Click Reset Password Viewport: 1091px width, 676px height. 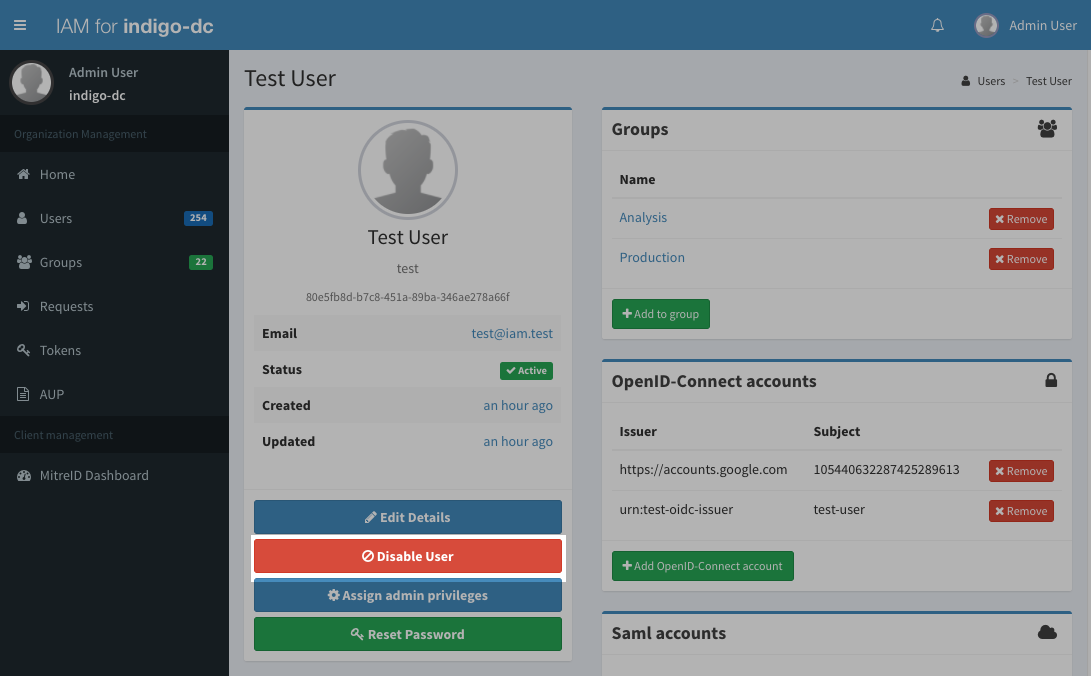(x=407, y=634)
